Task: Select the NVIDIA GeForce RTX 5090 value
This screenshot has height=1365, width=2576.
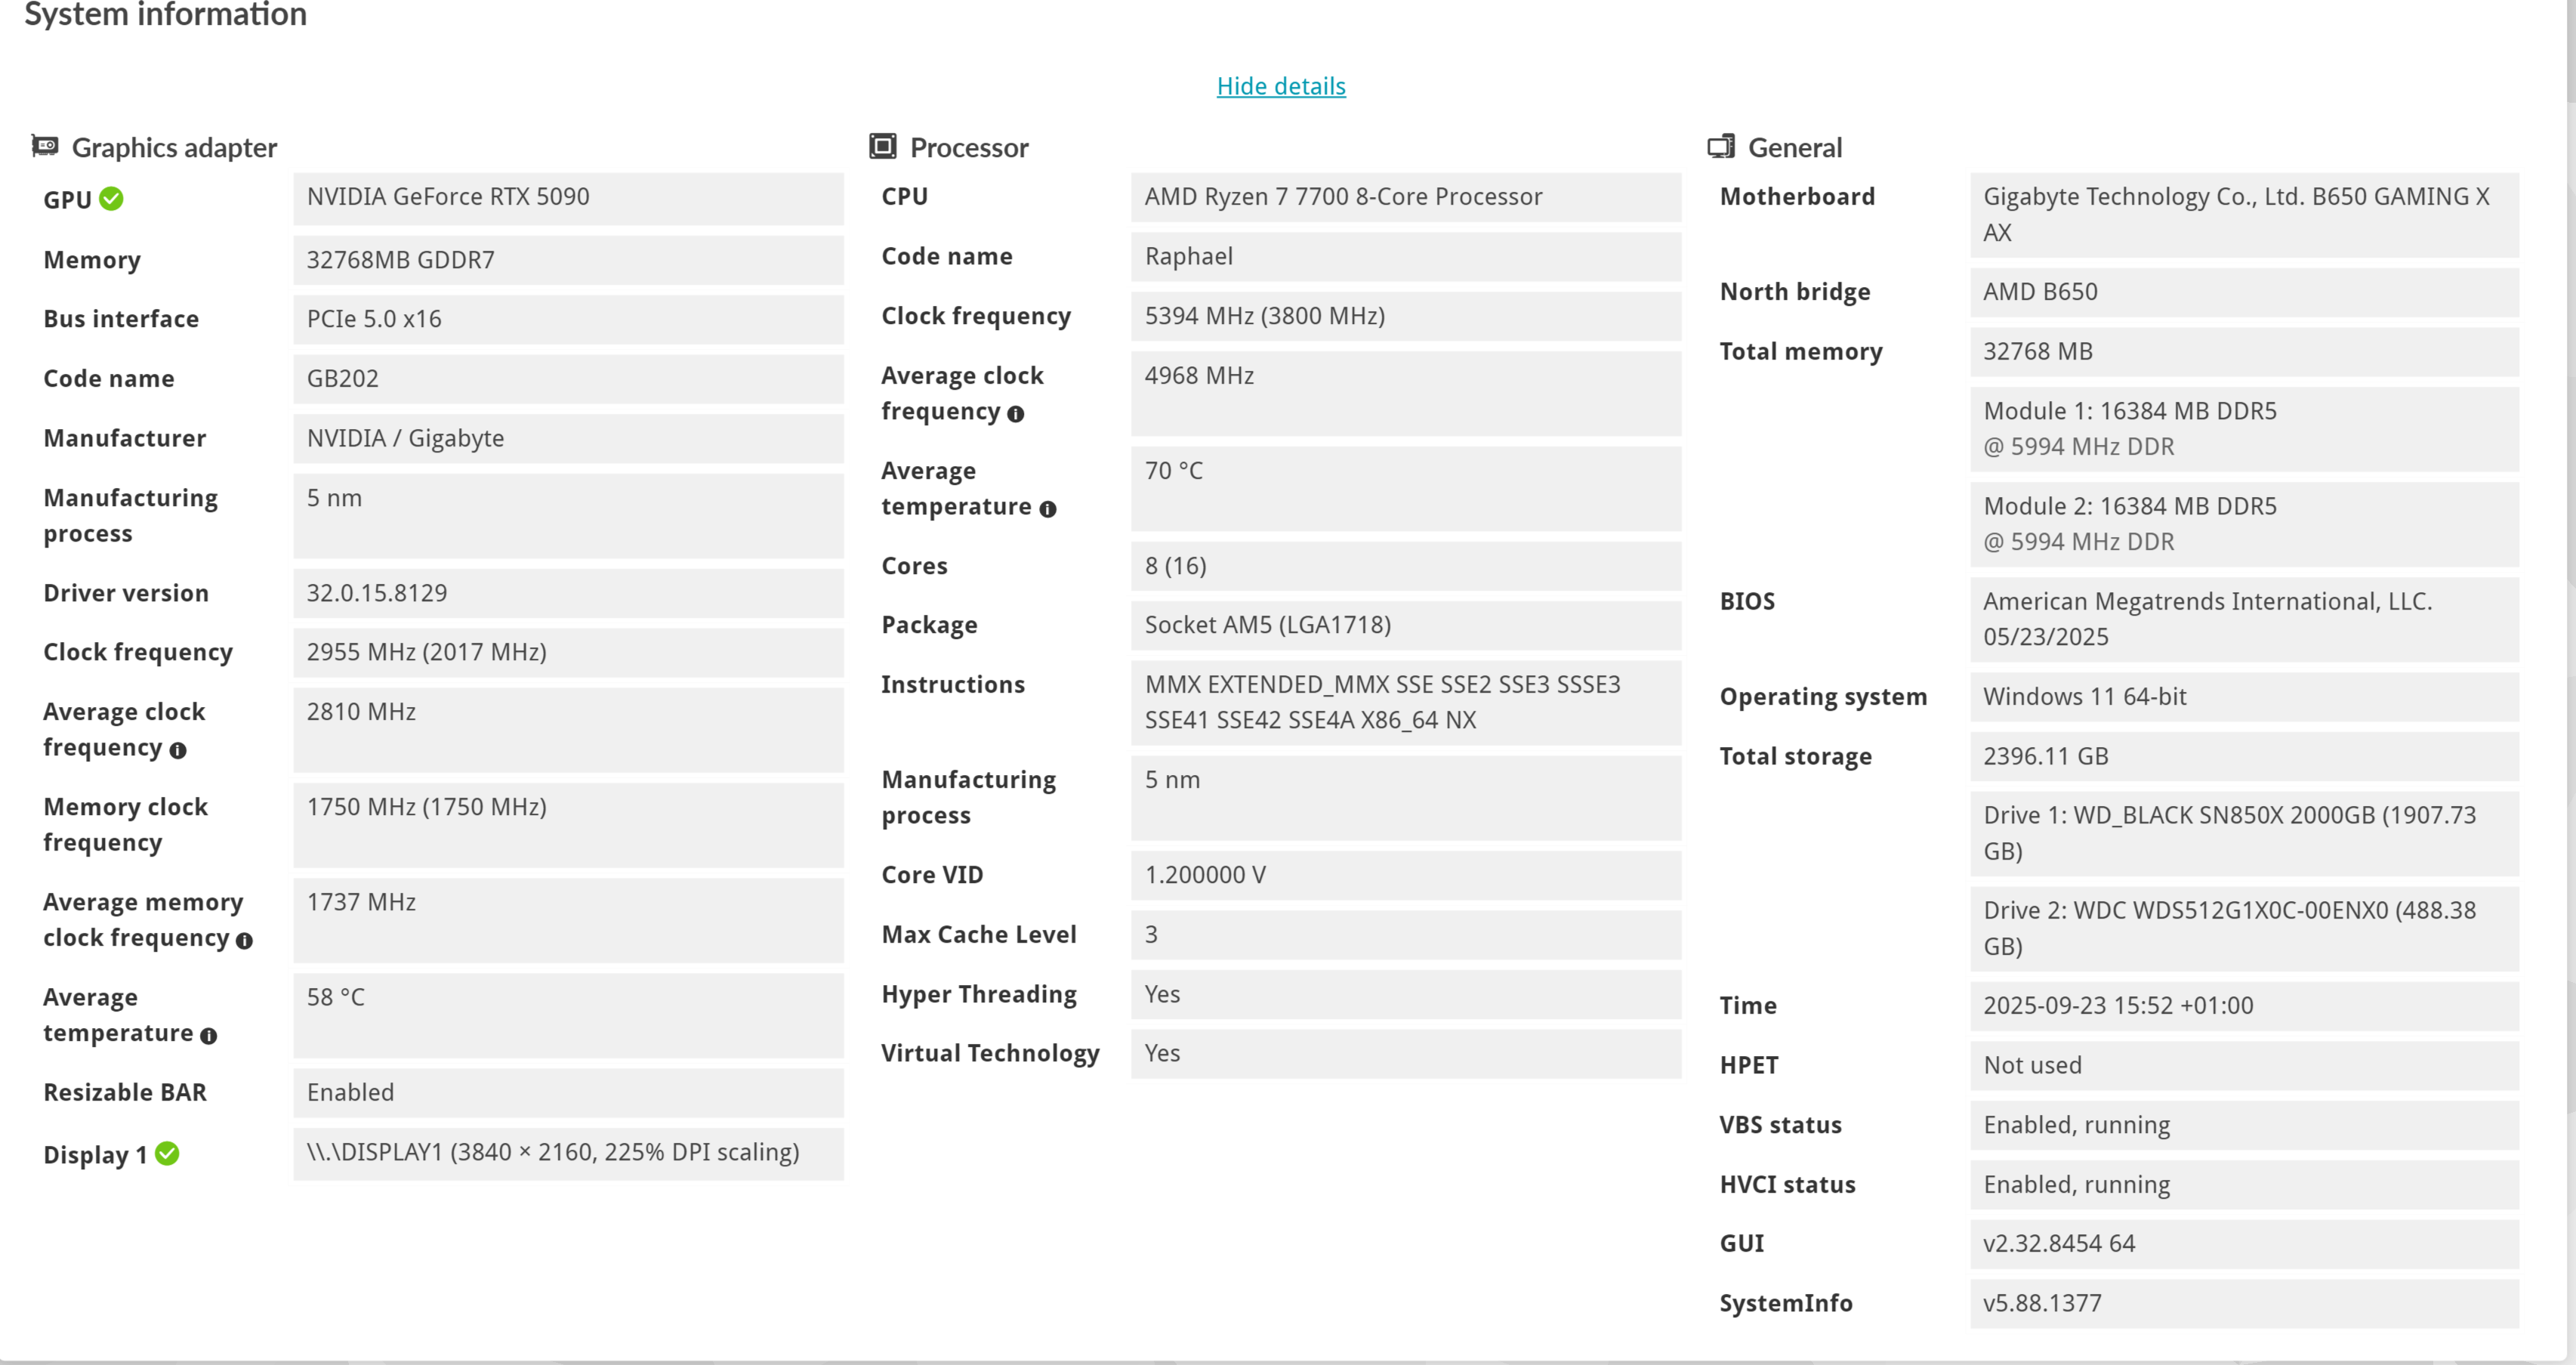Action: coord(568,198)
